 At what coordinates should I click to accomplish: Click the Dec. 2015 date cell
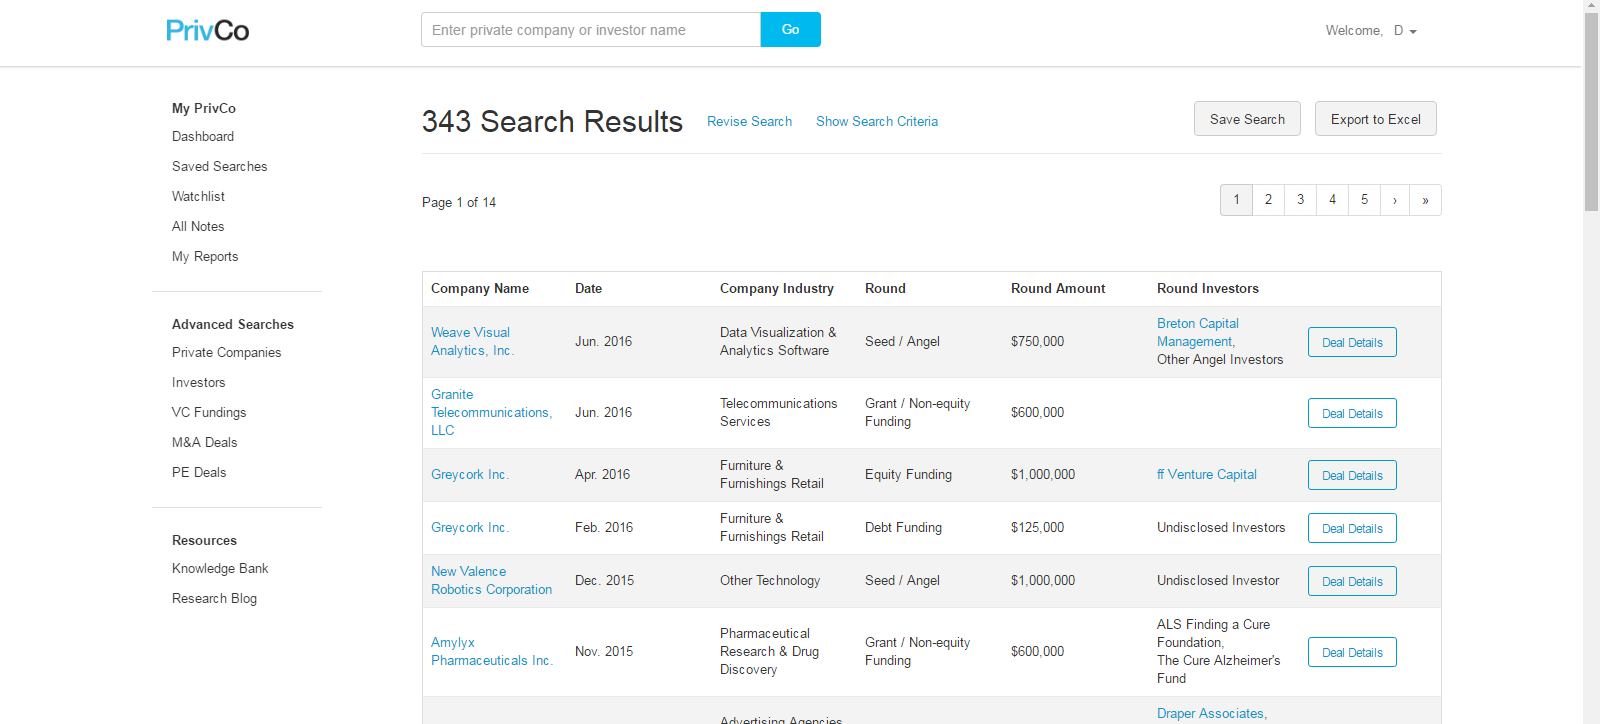pos(604,580)
